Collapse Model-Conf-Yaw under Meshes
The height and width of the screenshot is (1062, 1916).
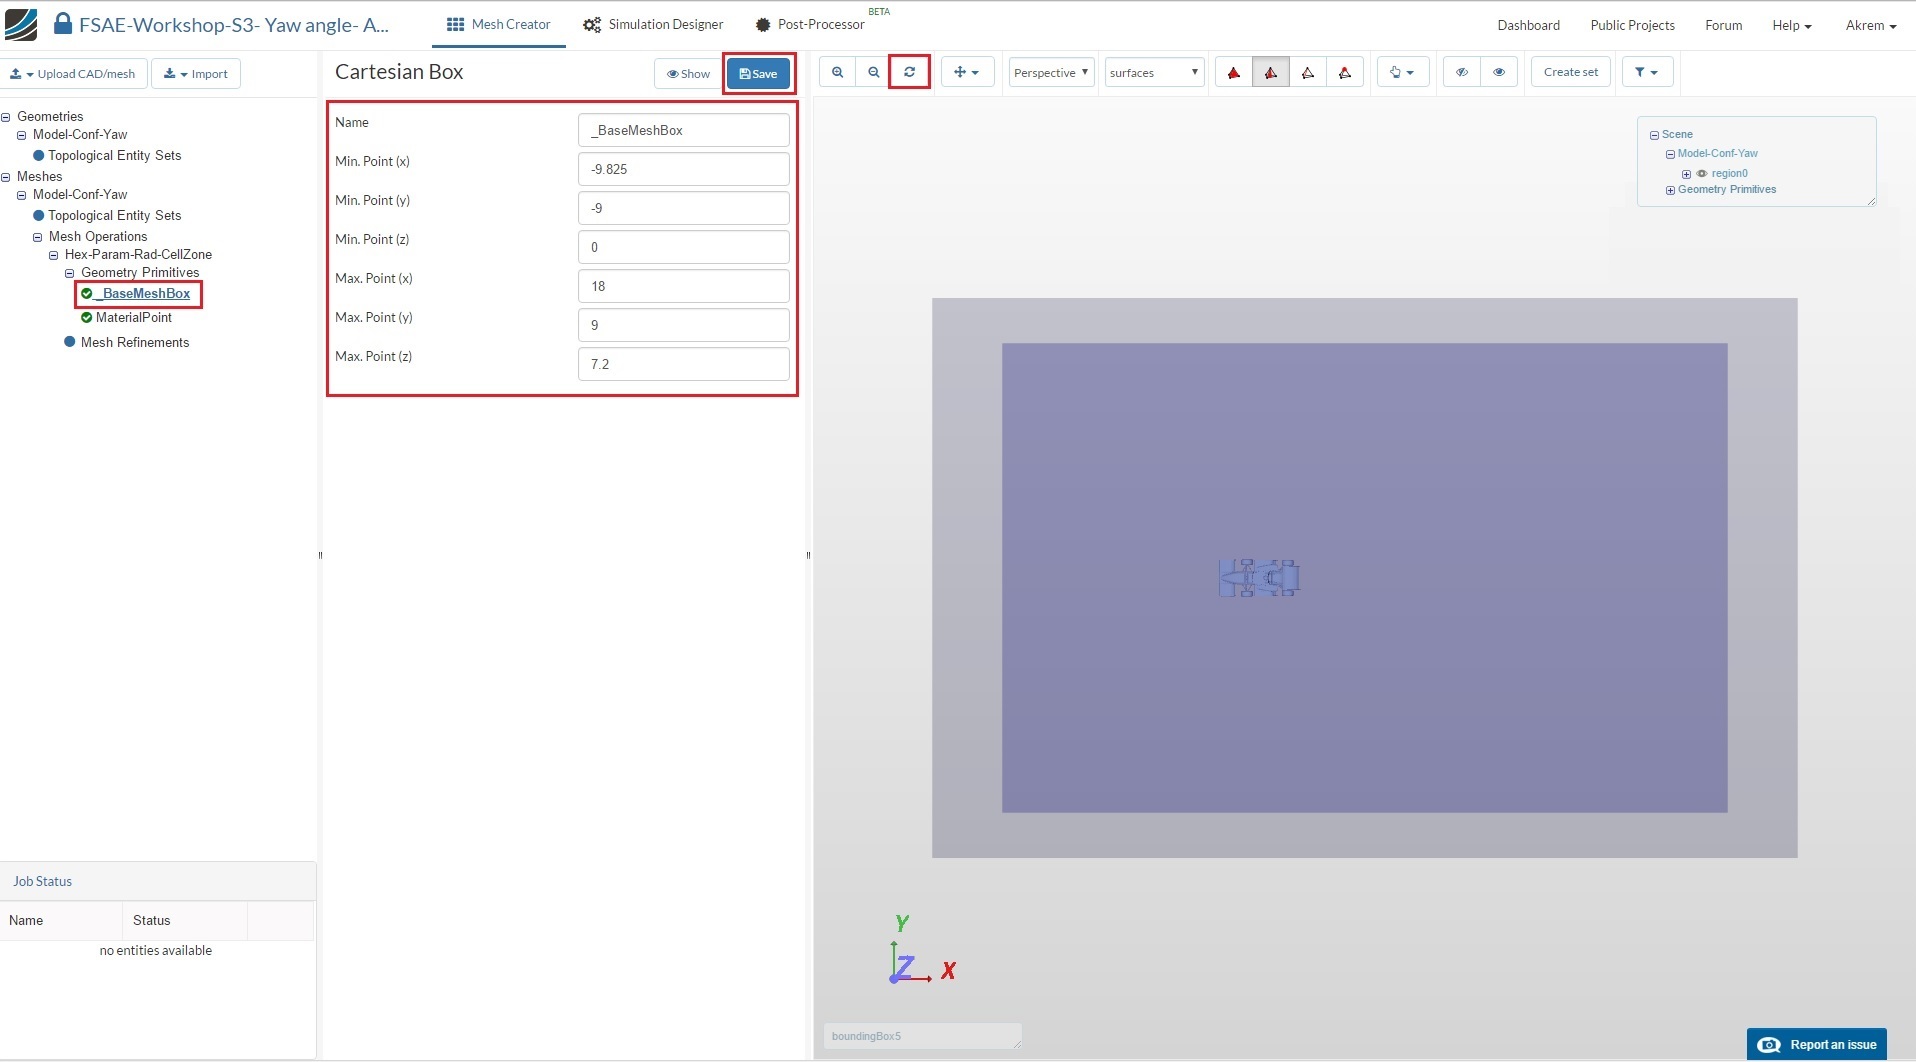click(x=22, y=195)
